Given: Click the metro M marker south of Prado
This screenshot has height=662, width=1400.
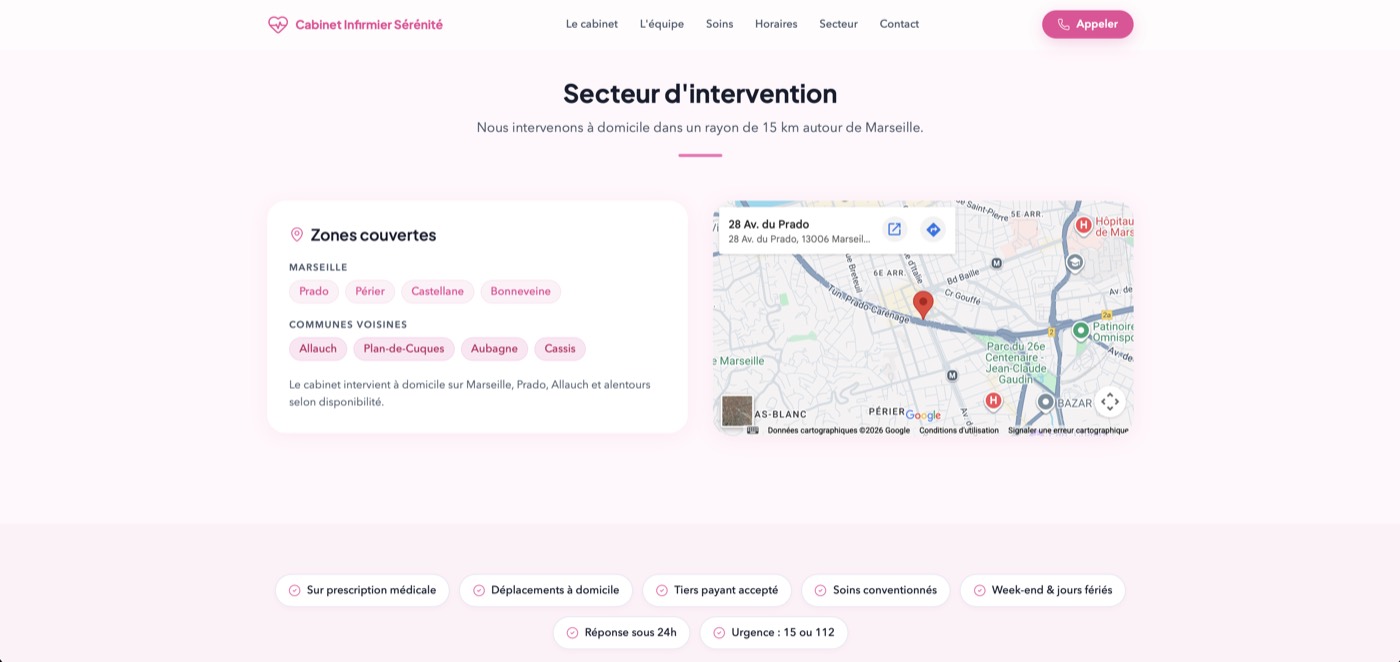Looking at the screenshot, I should (952, 375).
